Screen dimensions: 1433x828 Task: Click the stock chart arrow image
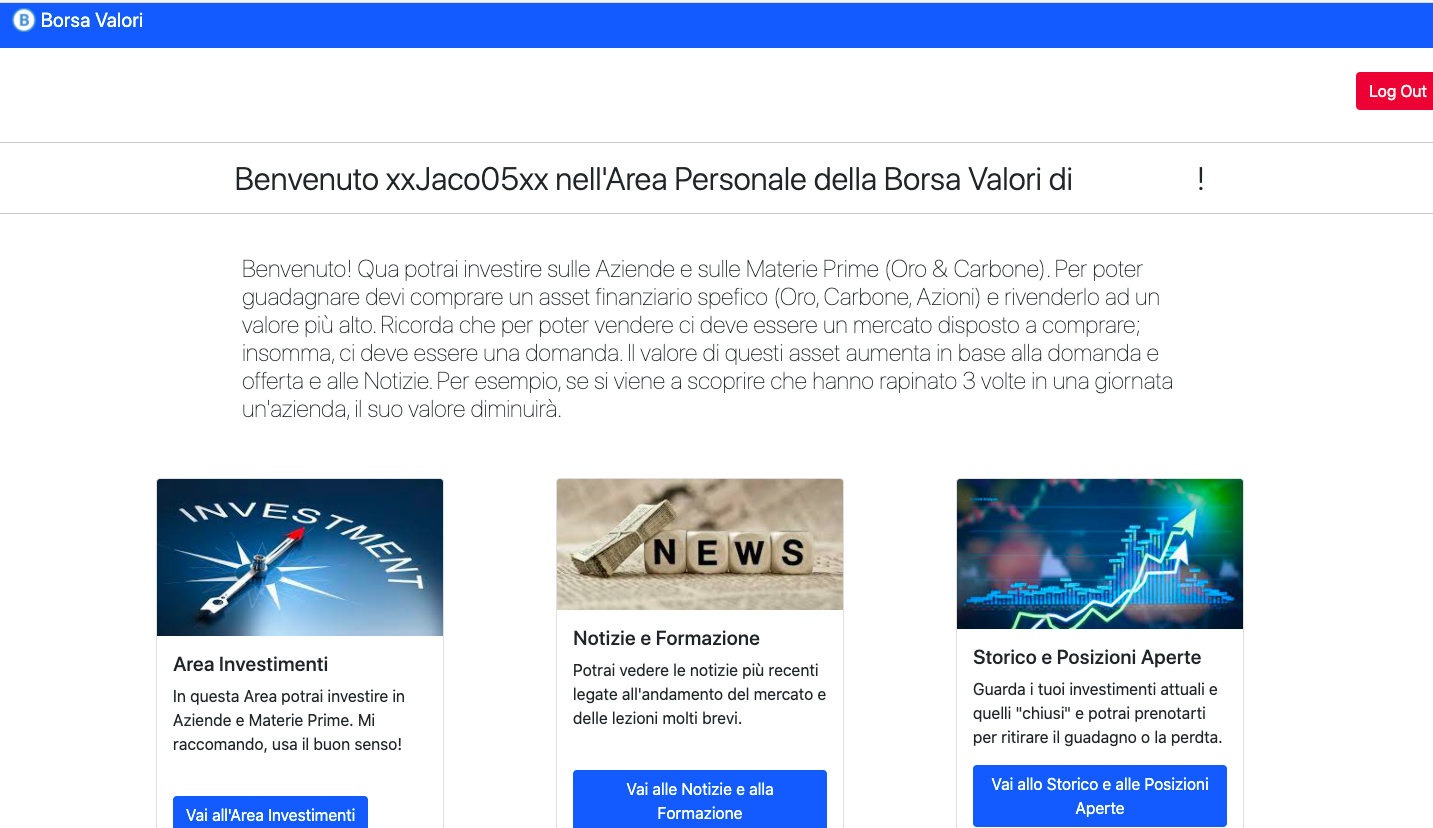tap(1100, 554)
